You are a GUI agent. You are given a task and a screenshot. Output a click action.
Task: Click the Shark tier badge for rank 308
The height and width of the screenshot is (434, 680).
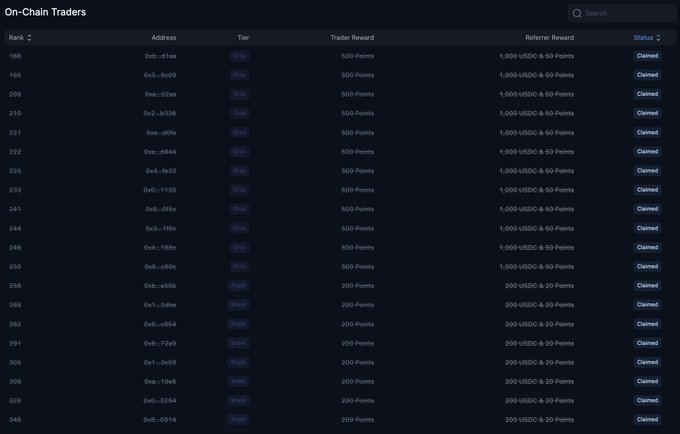pyautogui.click(x=238, y=382)
